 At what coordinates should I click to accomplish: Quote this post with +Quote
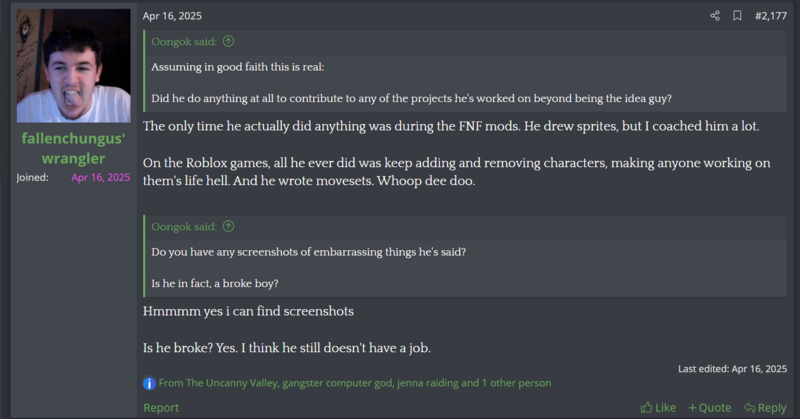[x=710, y=407]
